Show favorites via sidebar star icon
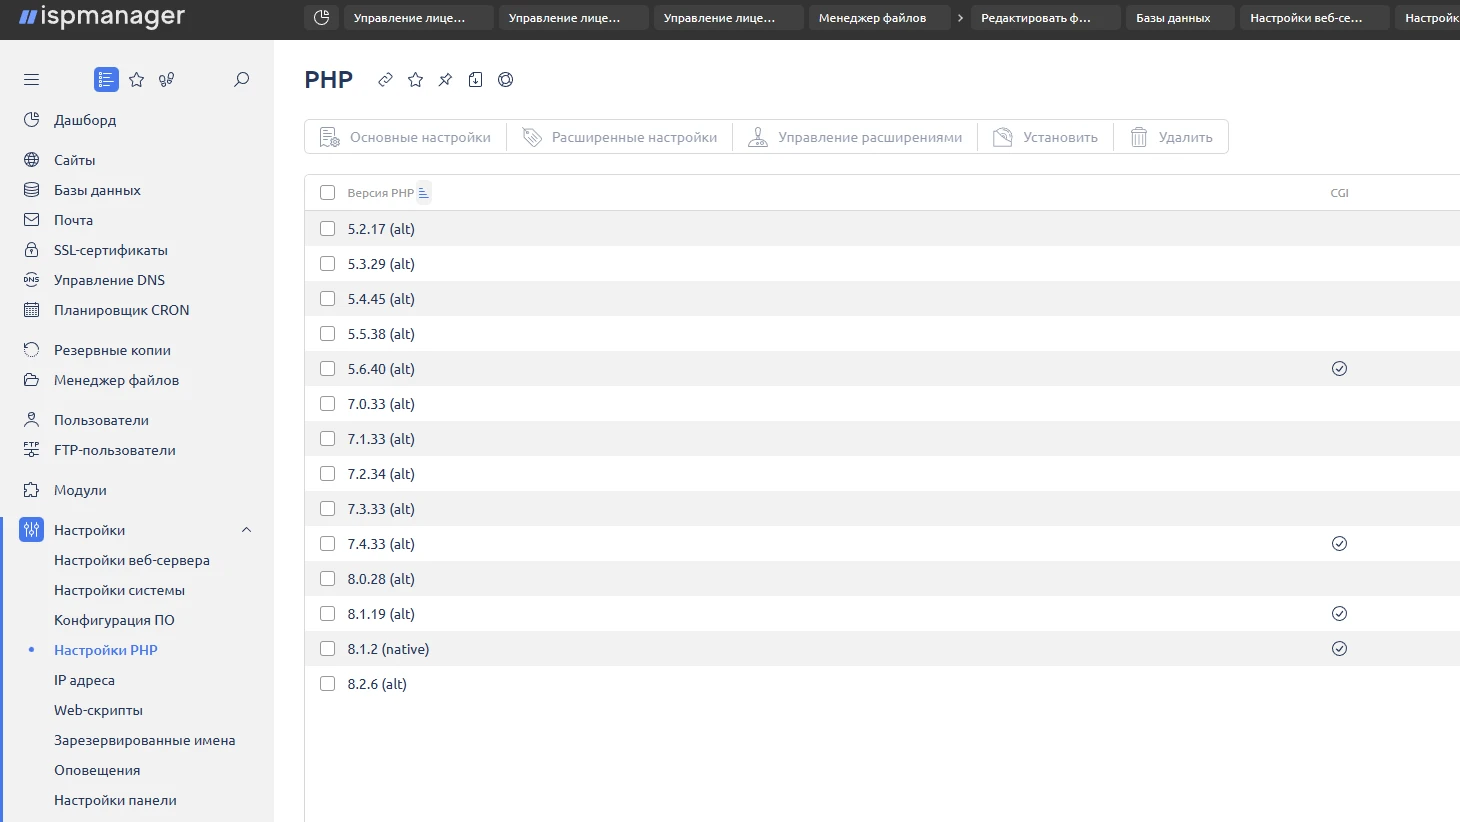Image resolution: width=1460 pixels, height=822 pixels. click(x=137, y=80)
